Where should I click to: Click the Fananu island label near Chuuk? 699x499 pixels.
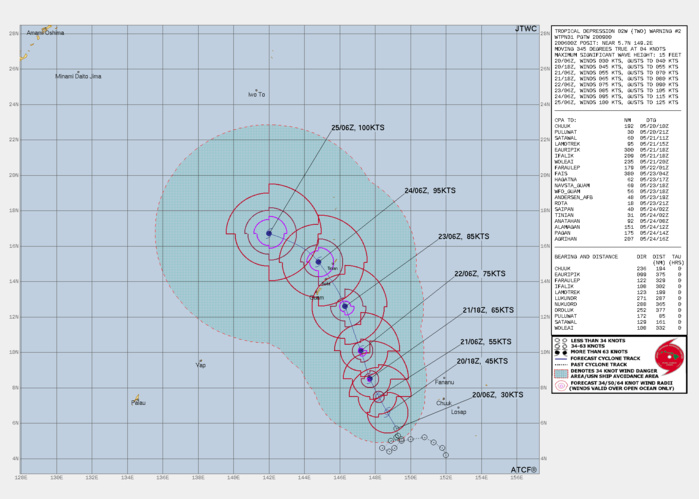(x=445, y=382)
